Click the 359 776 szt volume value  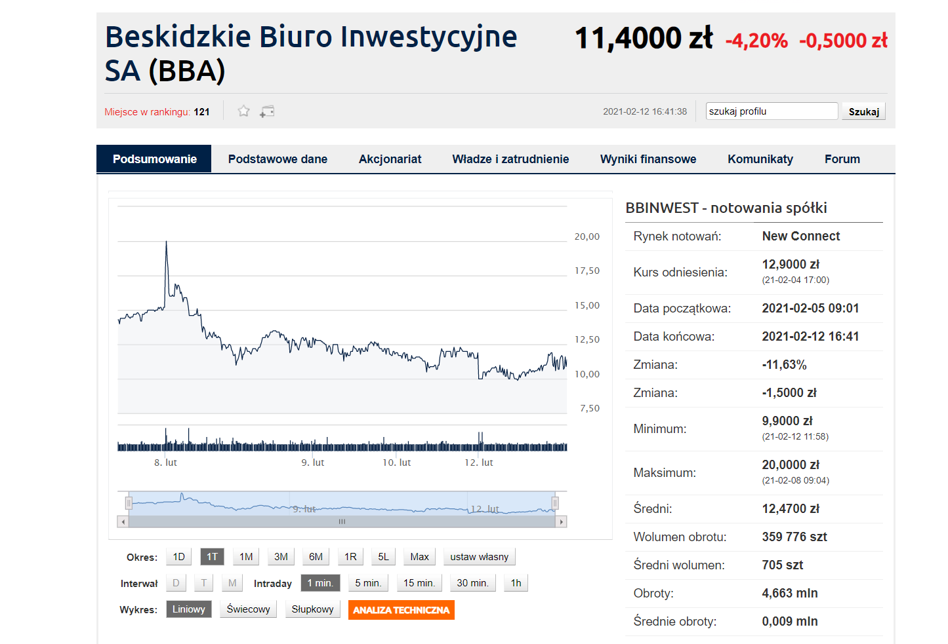tap(794, 536)
